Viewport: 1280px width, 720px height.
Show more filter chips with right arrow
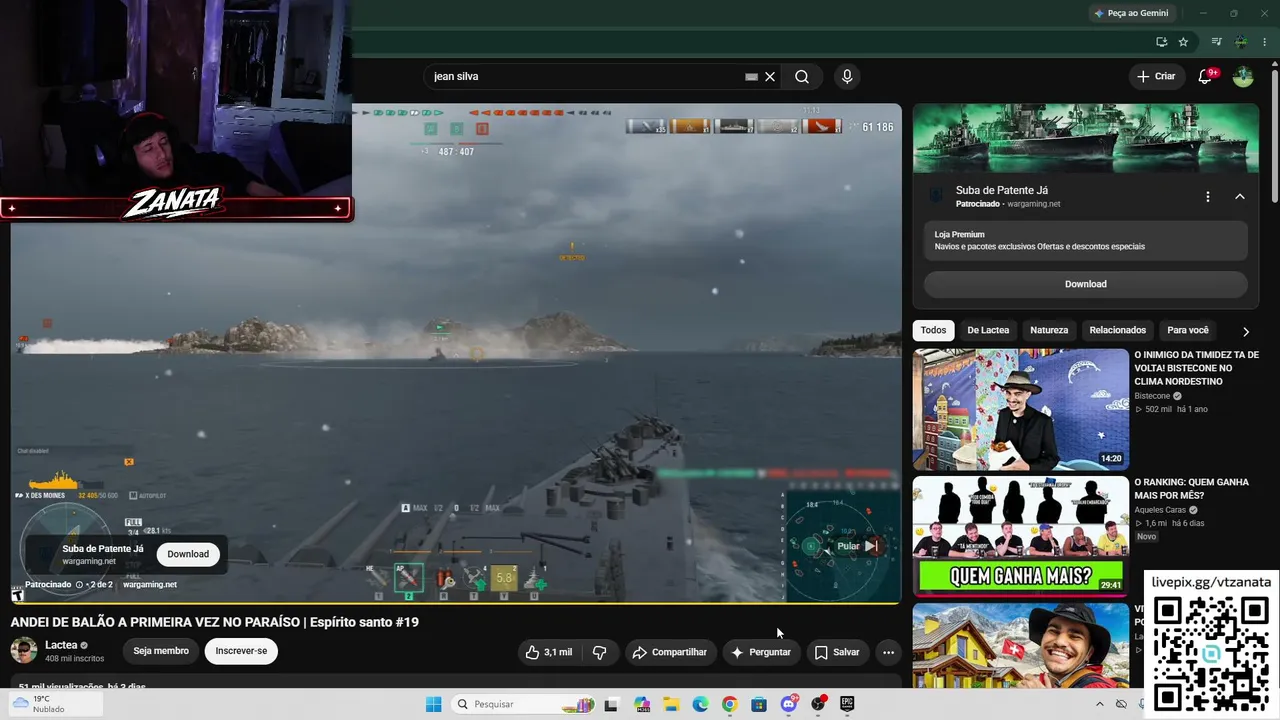coord(1246,331)
